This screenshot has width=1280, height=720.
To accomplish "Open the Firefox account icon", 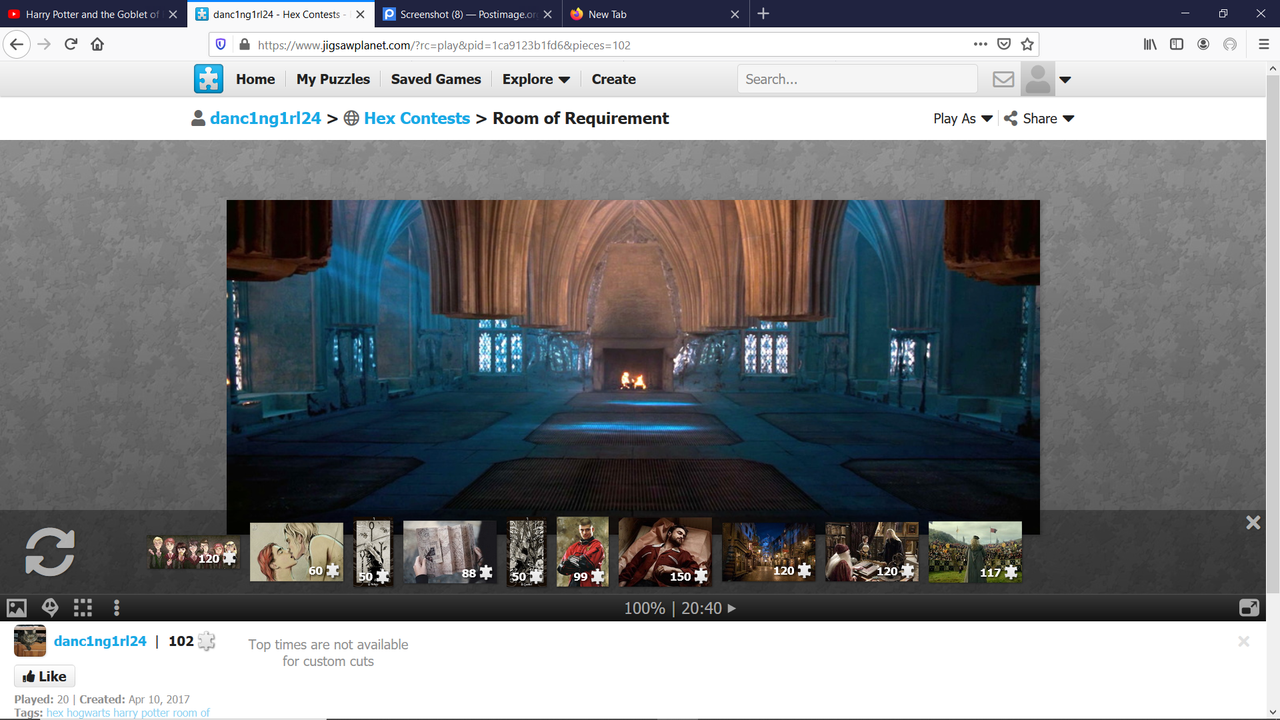I will pyautogui.click(x=1203, y=44).
